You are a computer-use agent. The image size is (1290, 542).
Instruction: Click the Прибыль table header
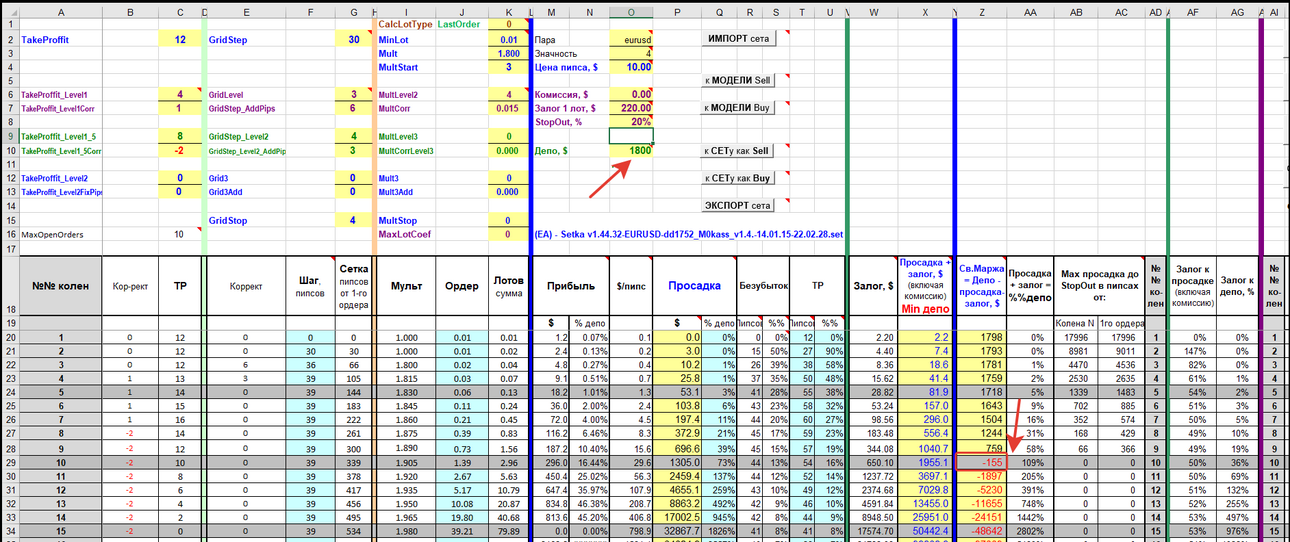pyautogui.click(x=569, y=285)
